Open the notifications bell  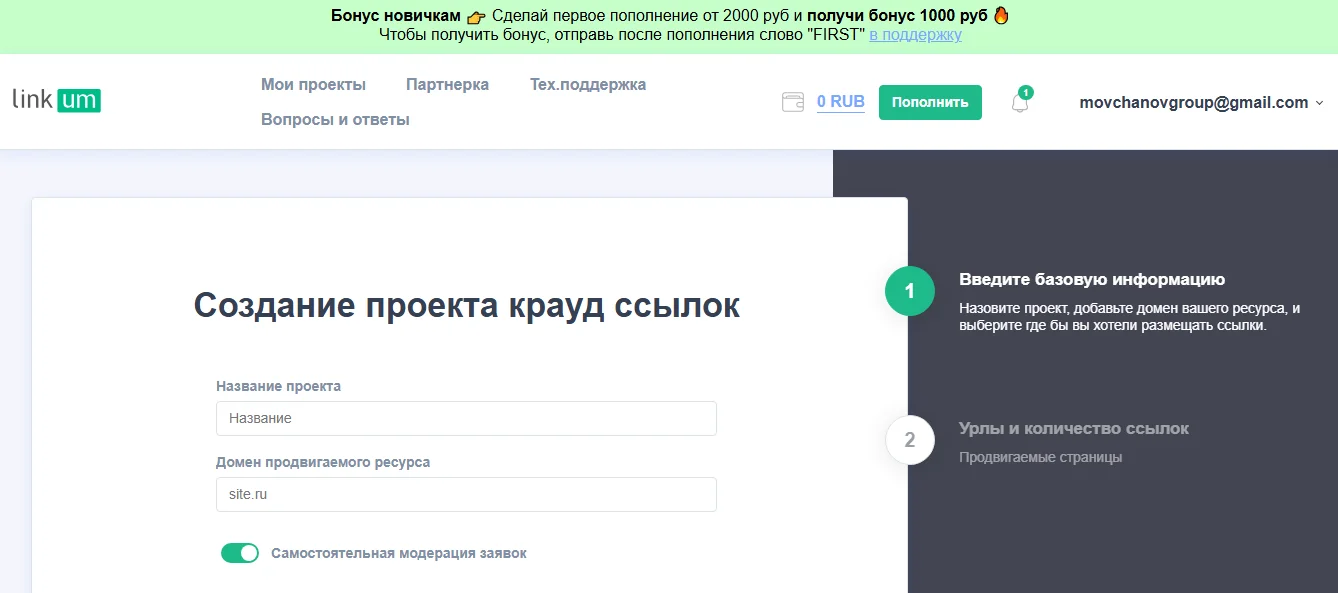[x=1020, y=102]
